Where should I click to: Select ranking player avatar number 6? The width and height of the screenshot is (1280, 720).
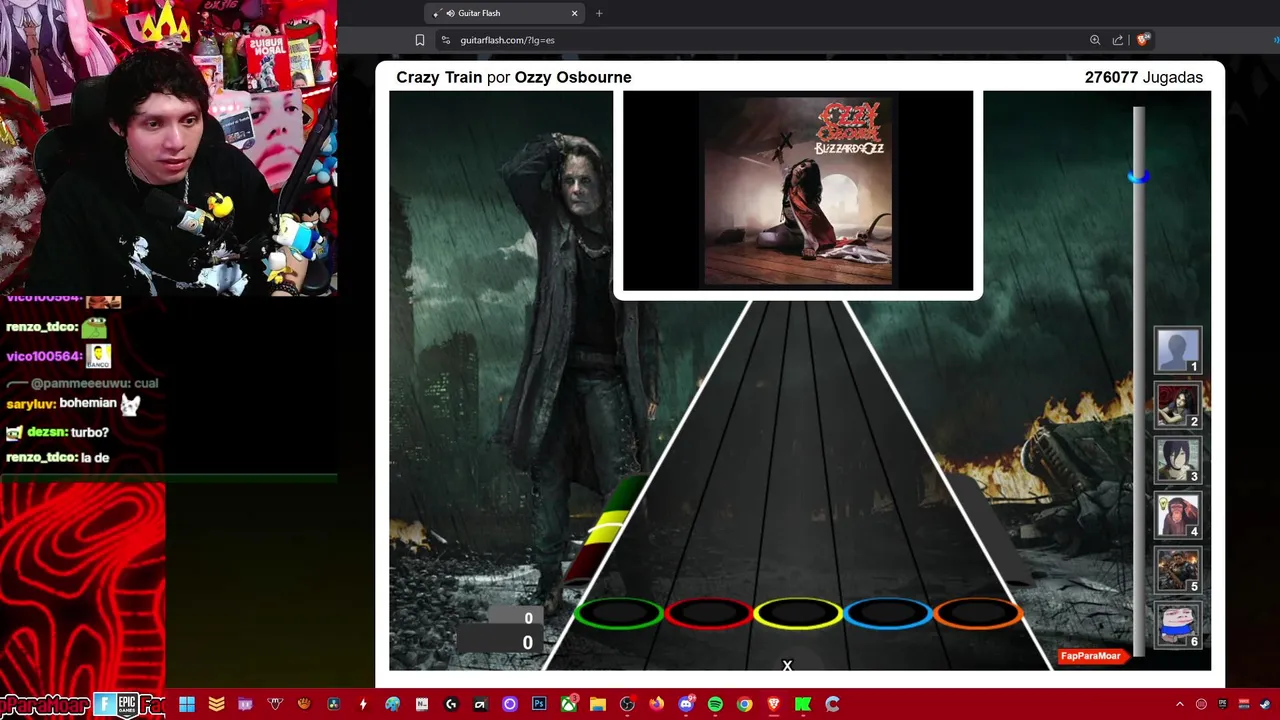tap(1178, 626)
